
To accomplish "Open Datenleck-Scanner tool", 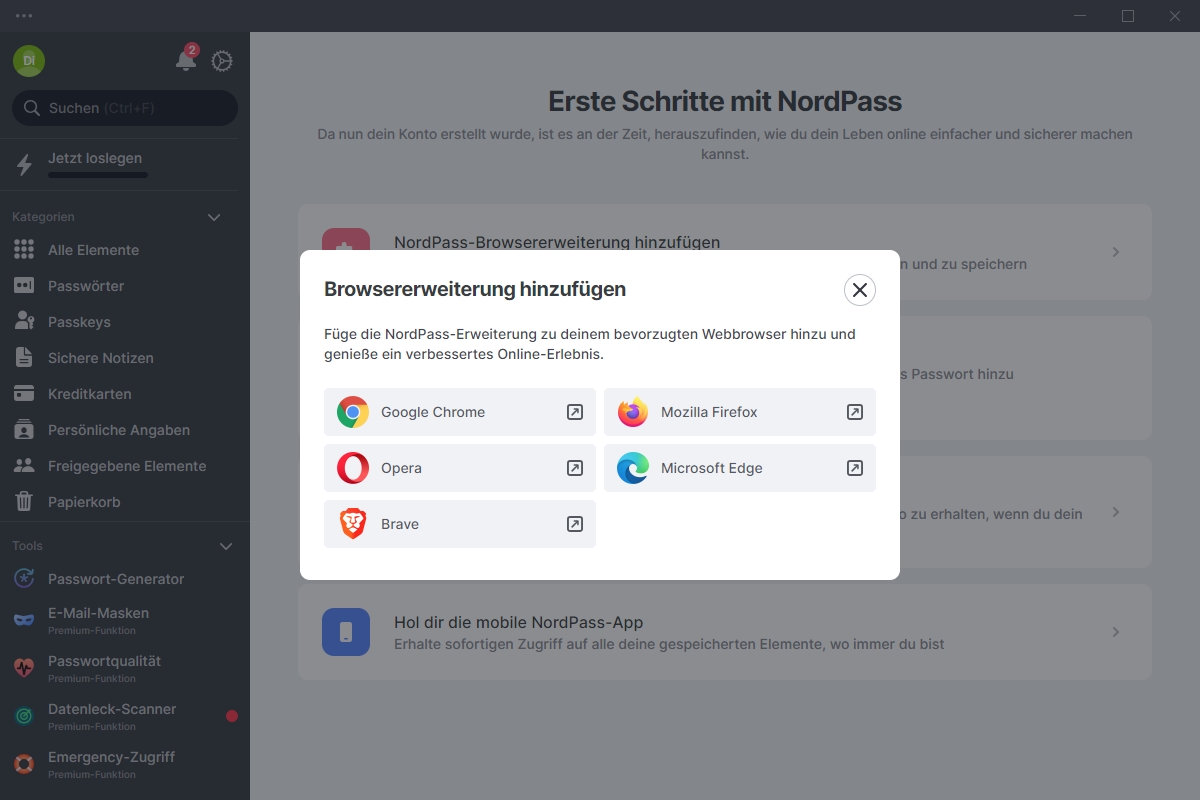I will (x=124, y=716).
